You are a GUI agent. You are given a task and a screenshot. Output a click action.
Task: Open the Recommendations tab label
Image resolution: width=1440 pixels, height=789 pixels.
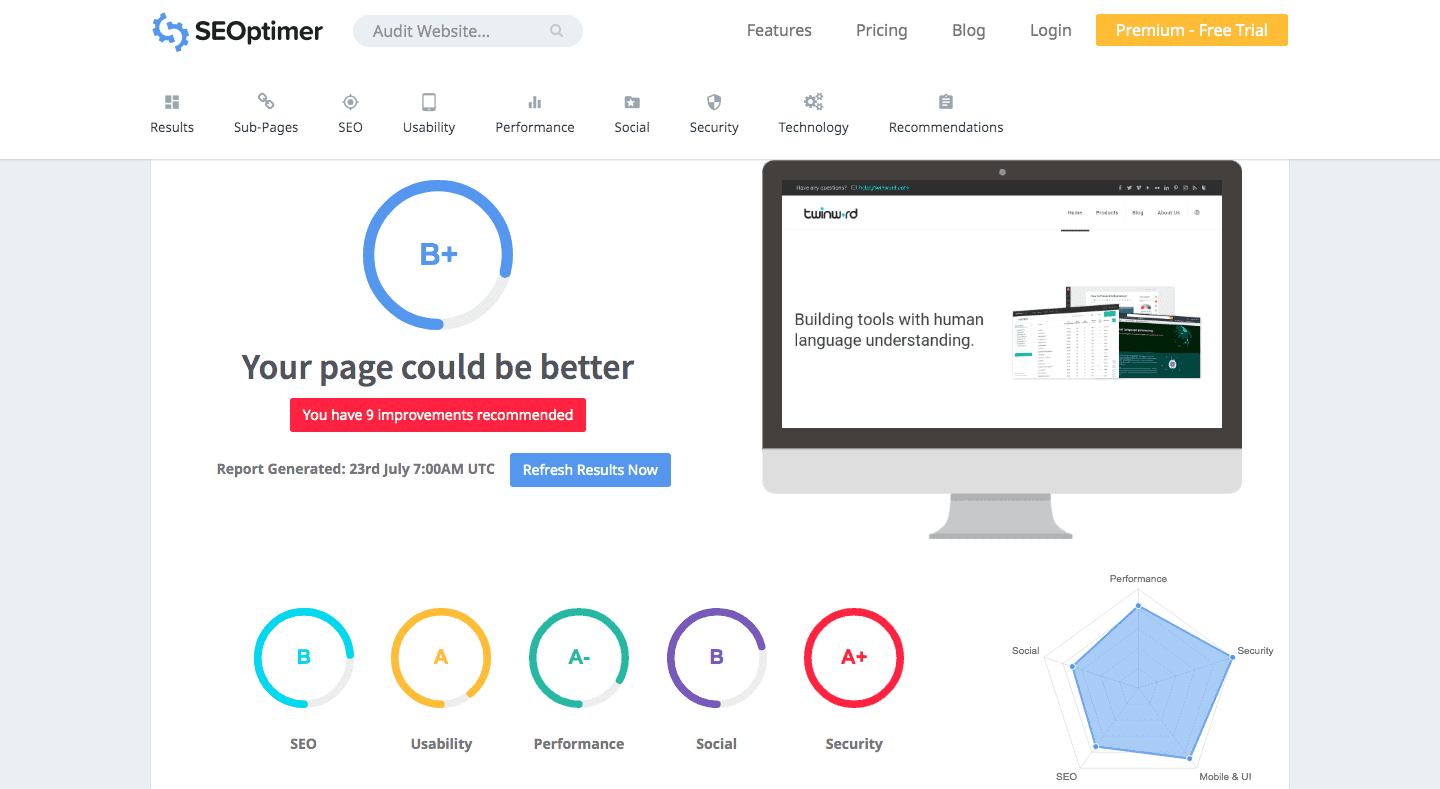point(946,127)
